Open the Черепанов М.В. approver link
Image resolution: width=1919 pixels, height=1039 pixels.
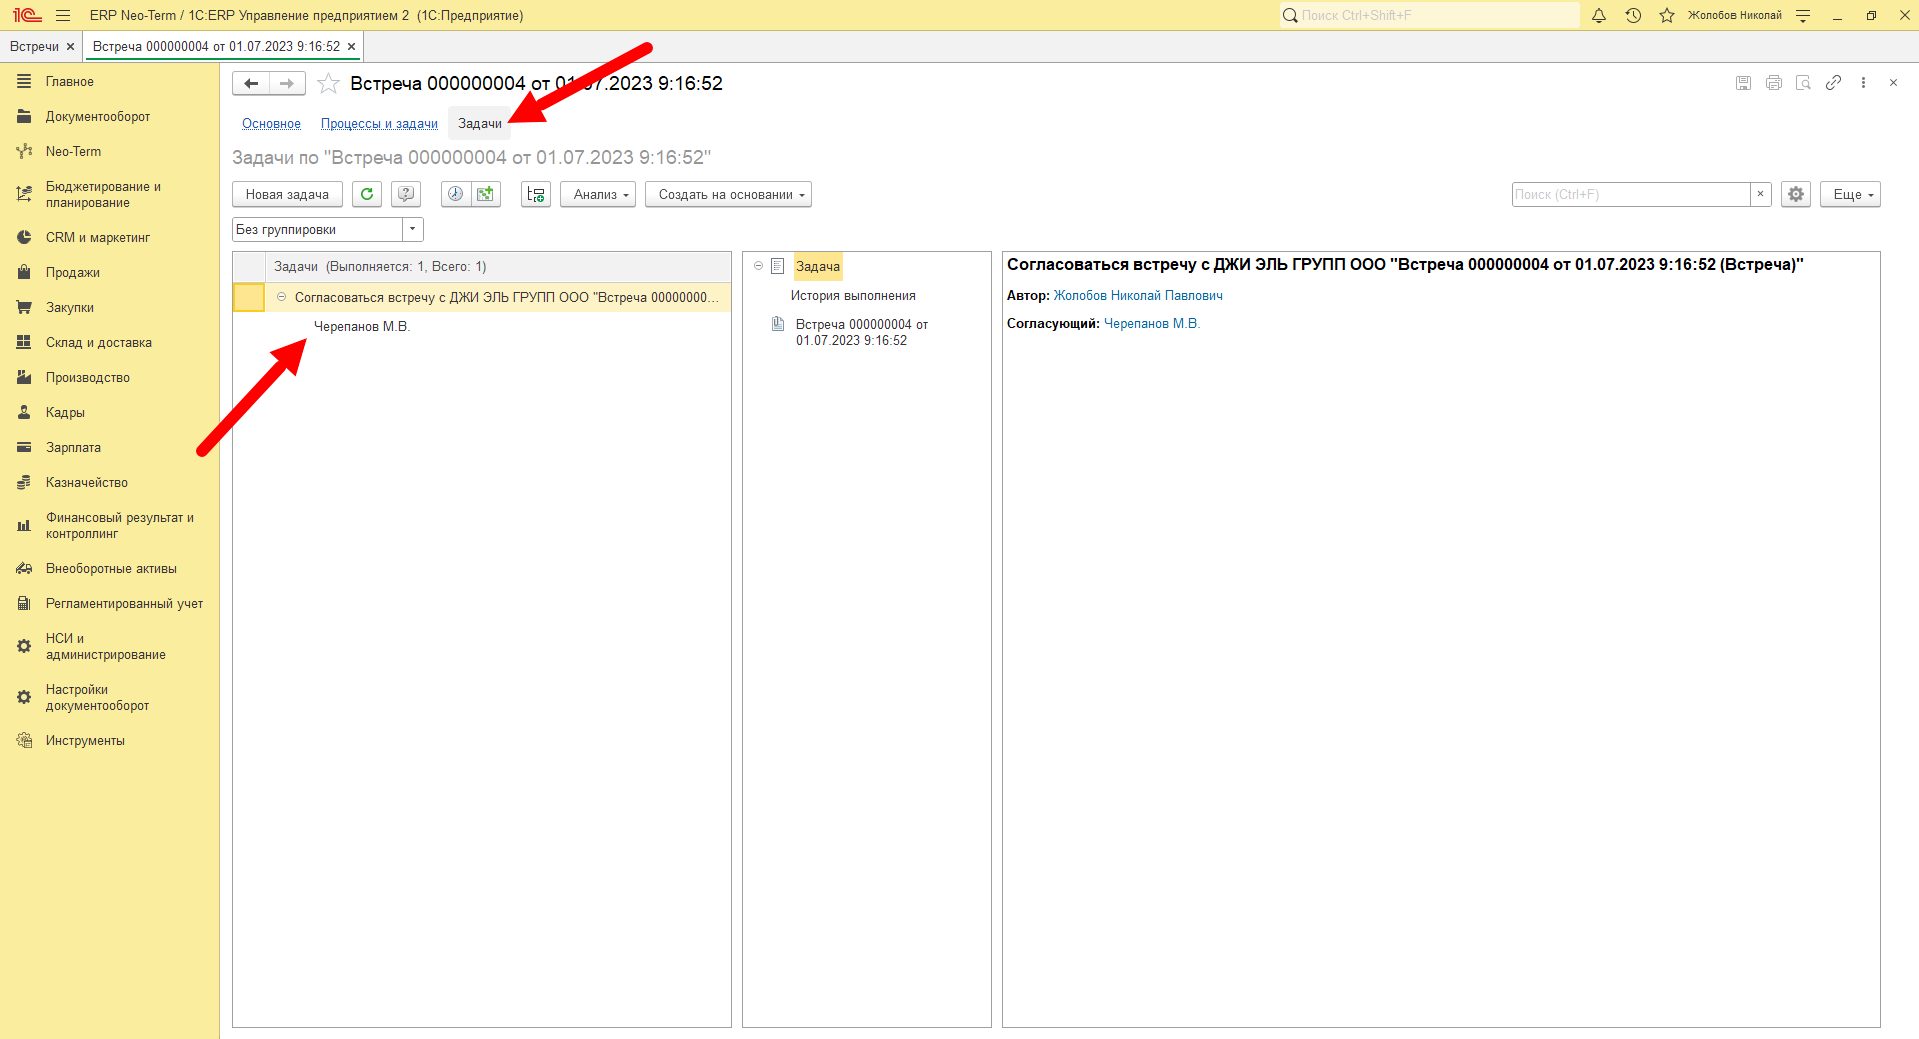click(x=1152, y=324)
